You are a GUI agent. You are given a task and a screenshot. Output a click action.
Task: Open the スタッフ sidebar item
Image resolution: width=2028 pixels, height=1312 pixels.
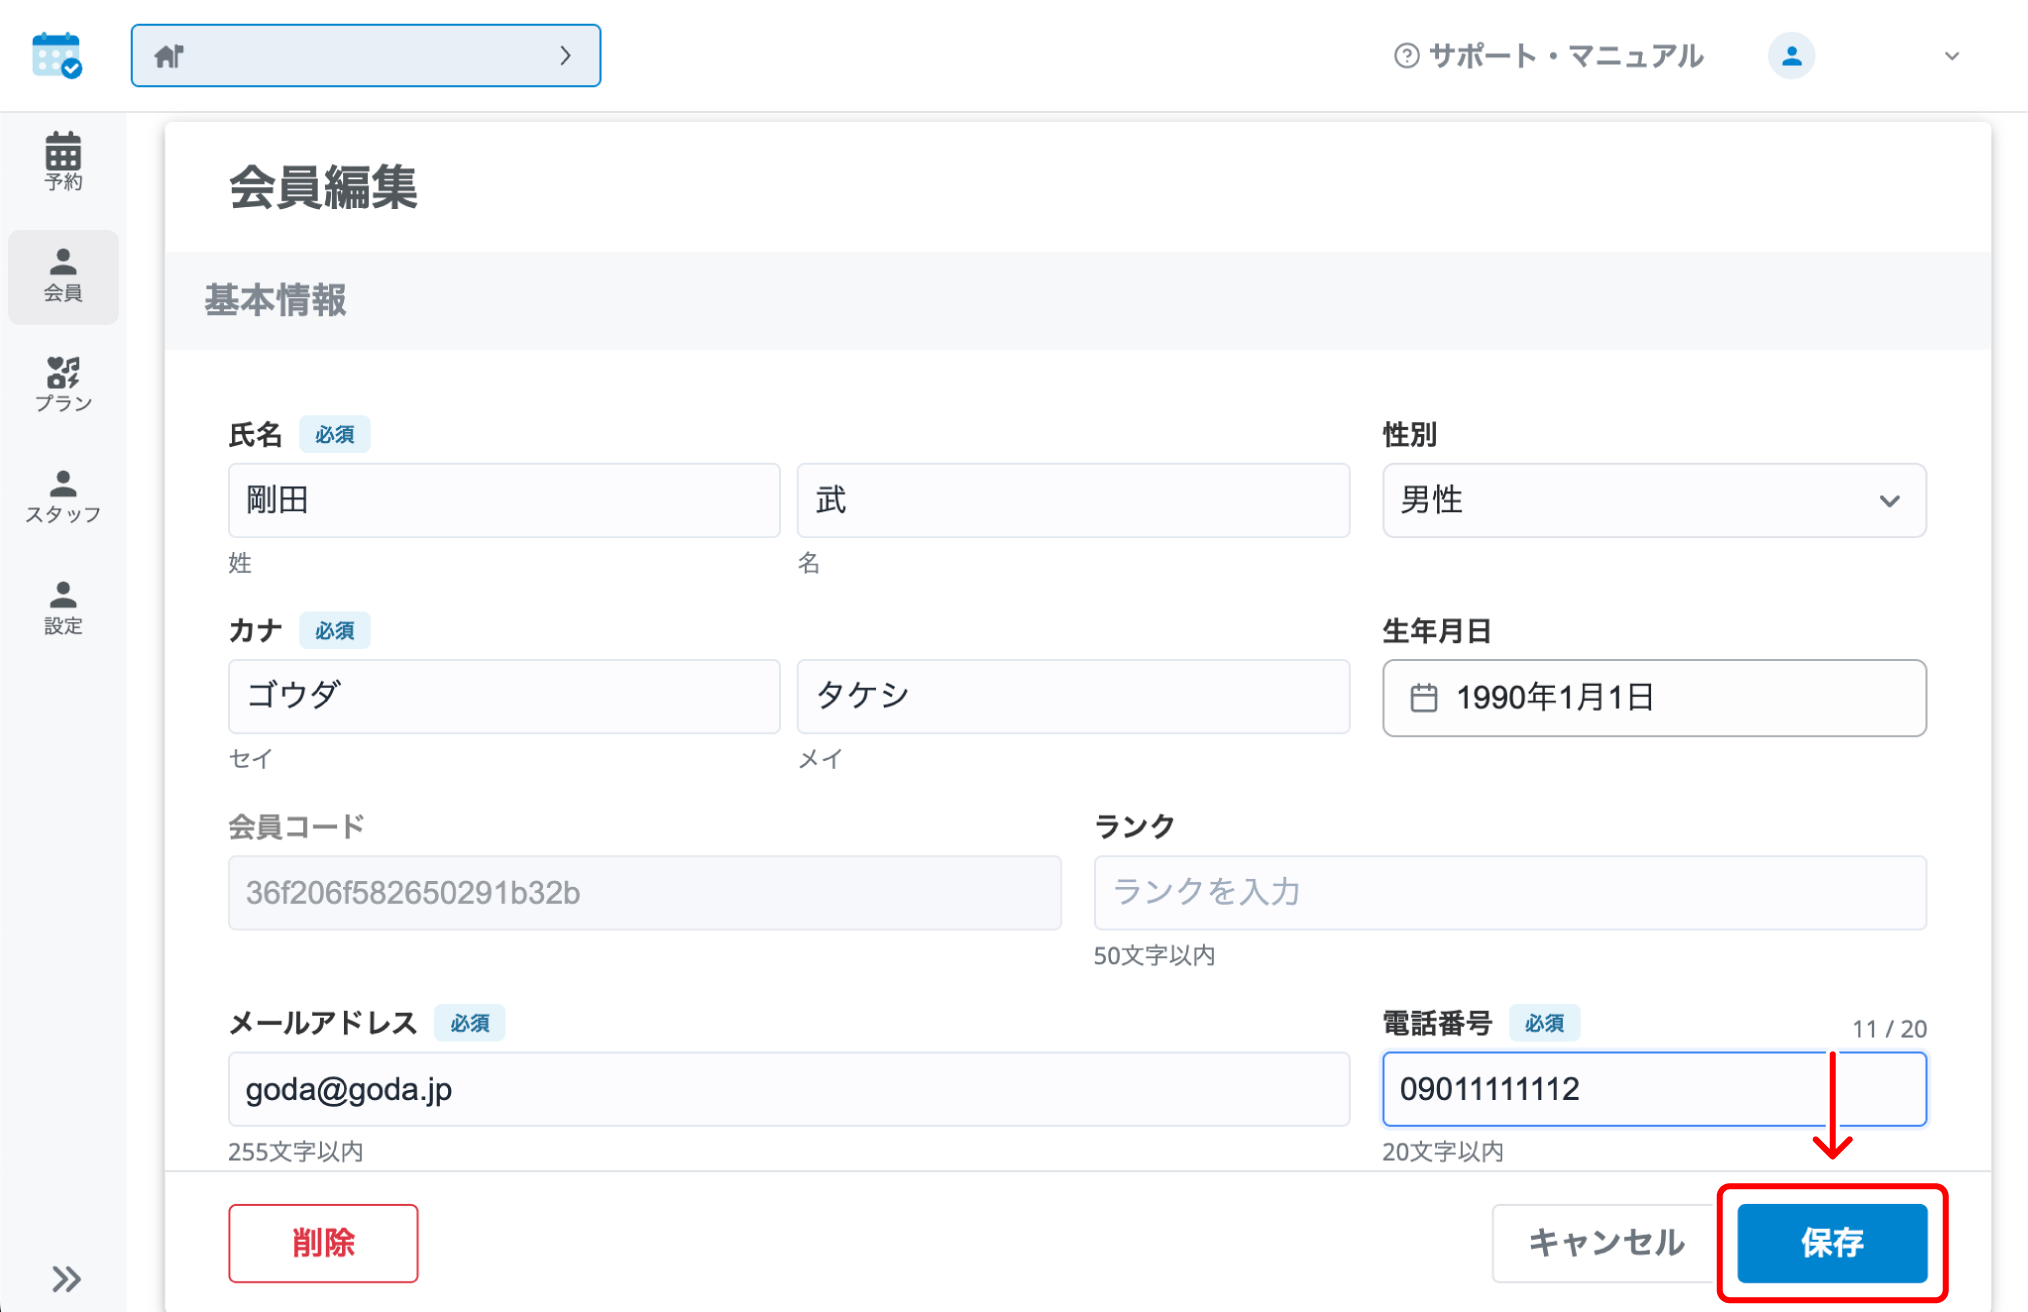tap(63, 497)
